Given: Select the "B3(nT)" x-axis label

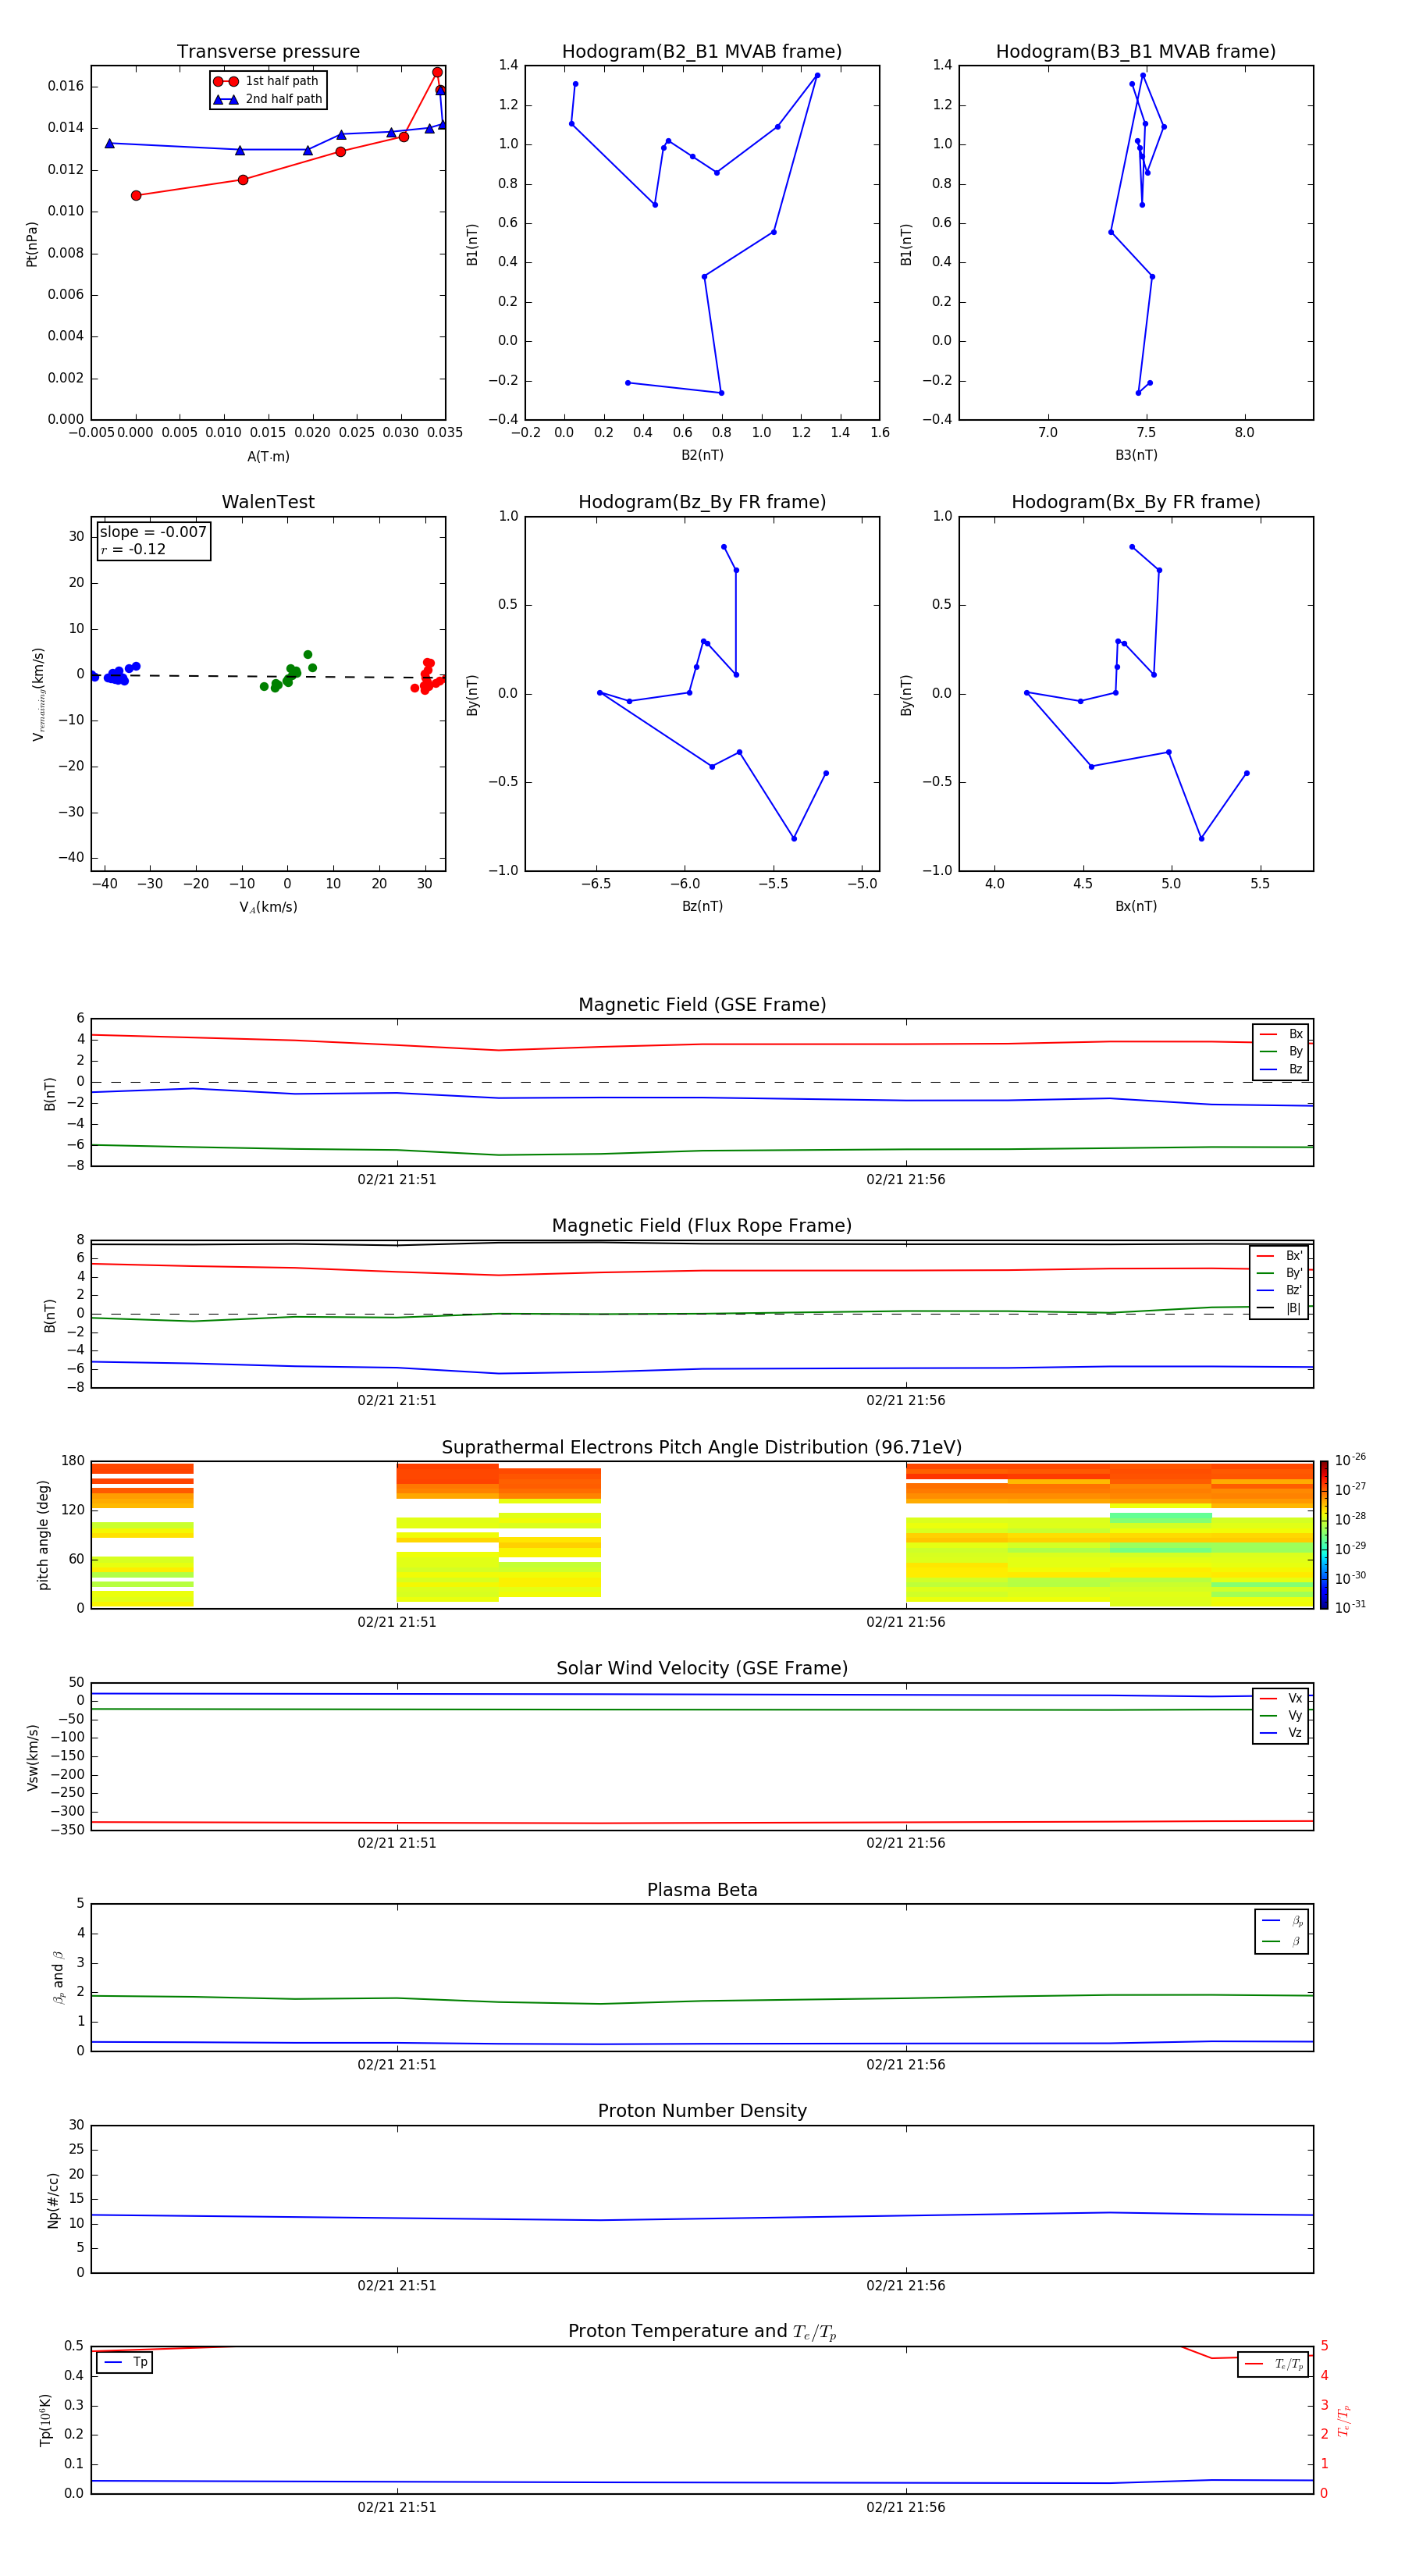Looking at the screenshot, I should 1136,456.
